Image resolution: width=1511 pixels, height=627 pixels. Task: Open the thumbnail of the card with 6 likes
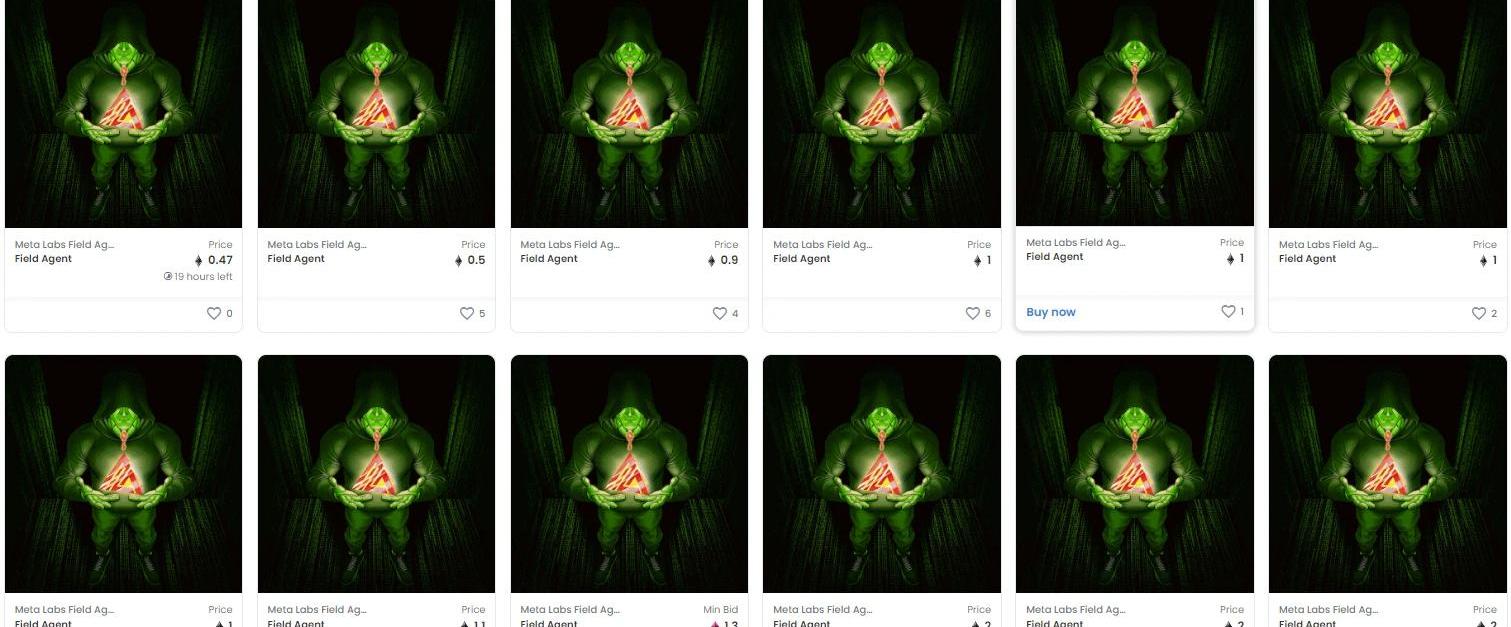[x=881, y=113]
